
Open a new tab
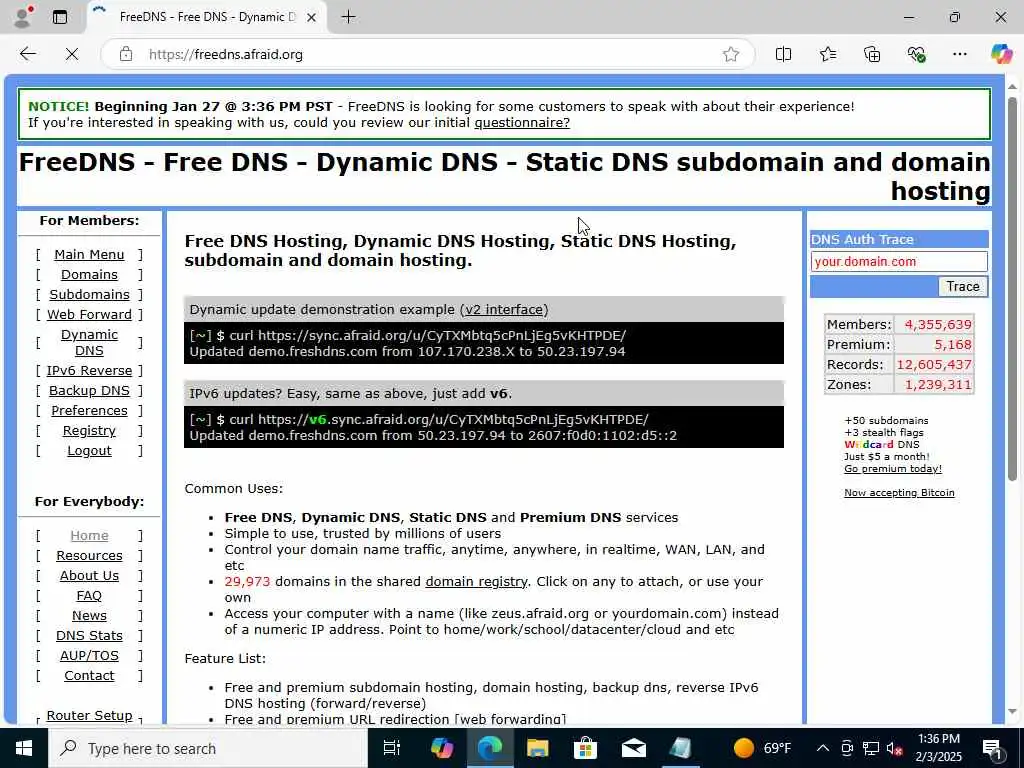pyautogui.click(x=349, y=17)
